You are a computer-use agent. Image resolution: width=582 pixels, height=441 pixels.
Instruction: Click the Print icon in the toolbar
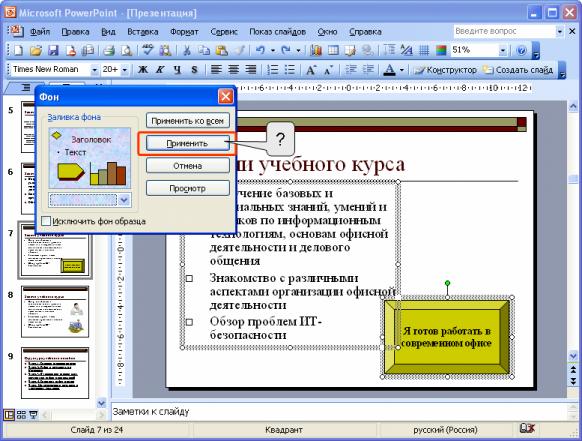pos(109,50)
